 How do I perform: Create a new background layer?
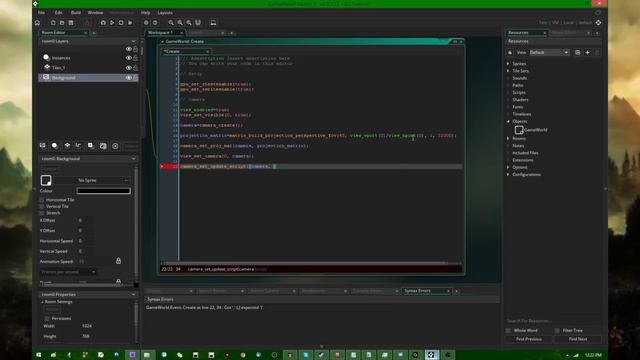(42, 146)
